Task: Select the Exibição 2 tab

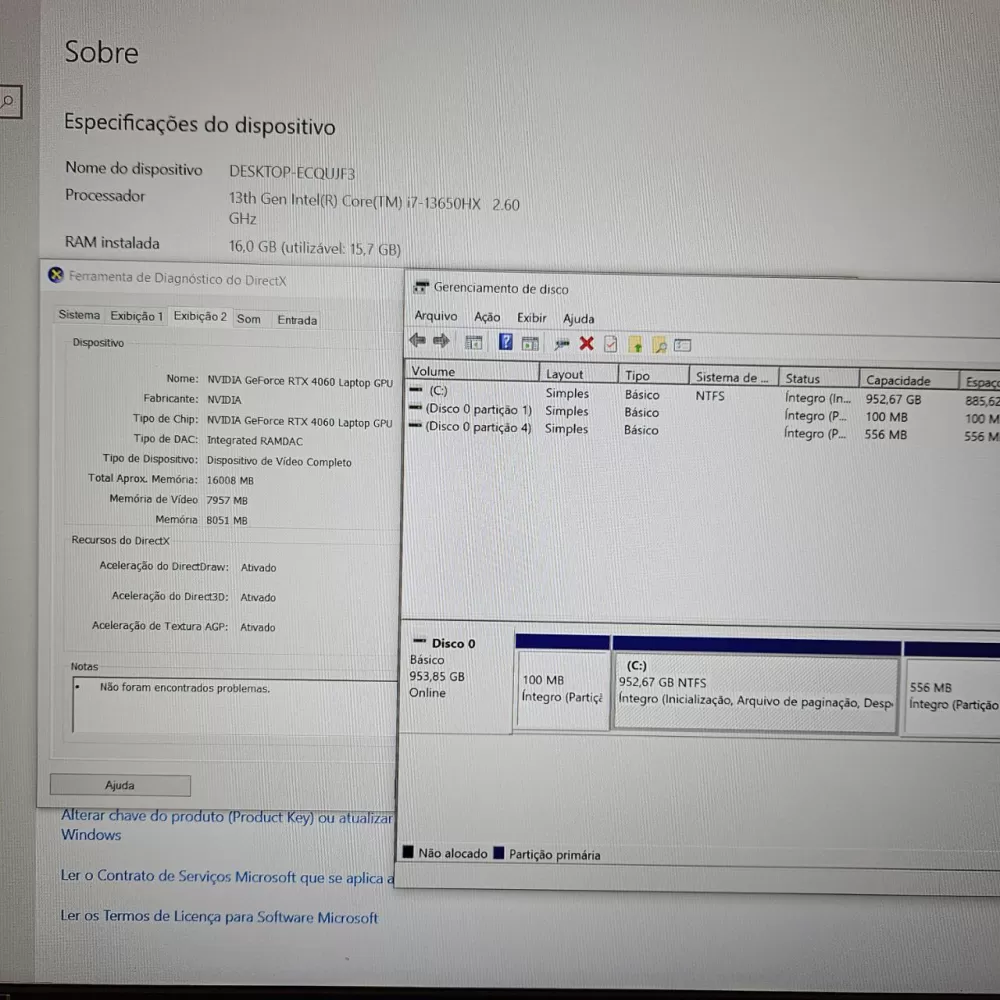Action: coord(200,316)
